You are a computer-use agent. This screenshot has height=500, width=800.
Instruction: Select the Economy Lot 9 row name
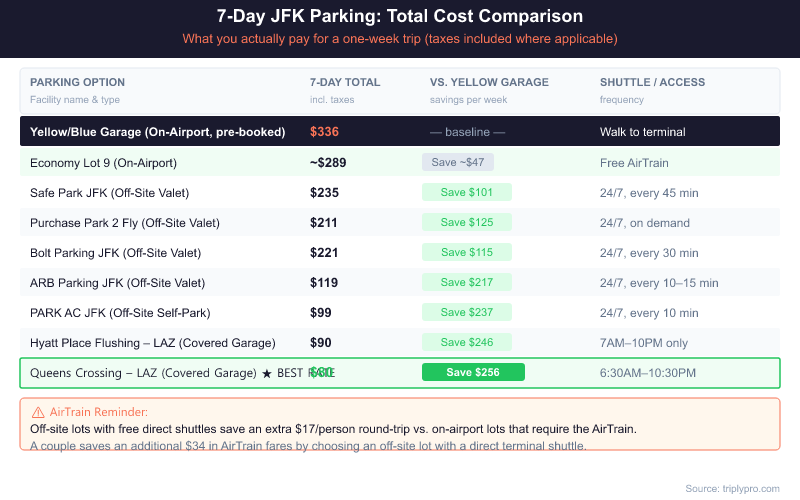point(103,162)
